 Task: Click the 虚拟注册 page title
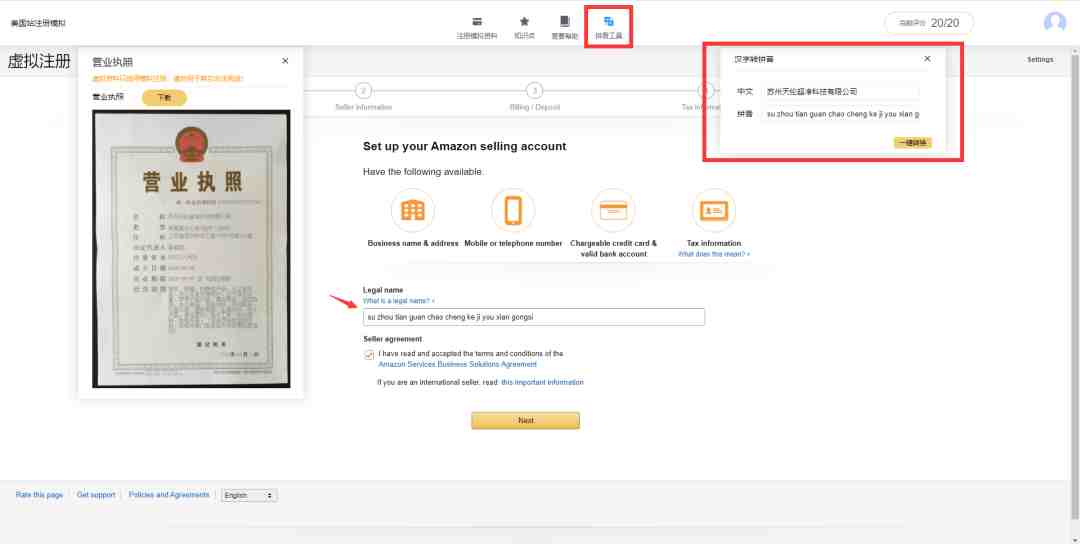click(39, 61)
